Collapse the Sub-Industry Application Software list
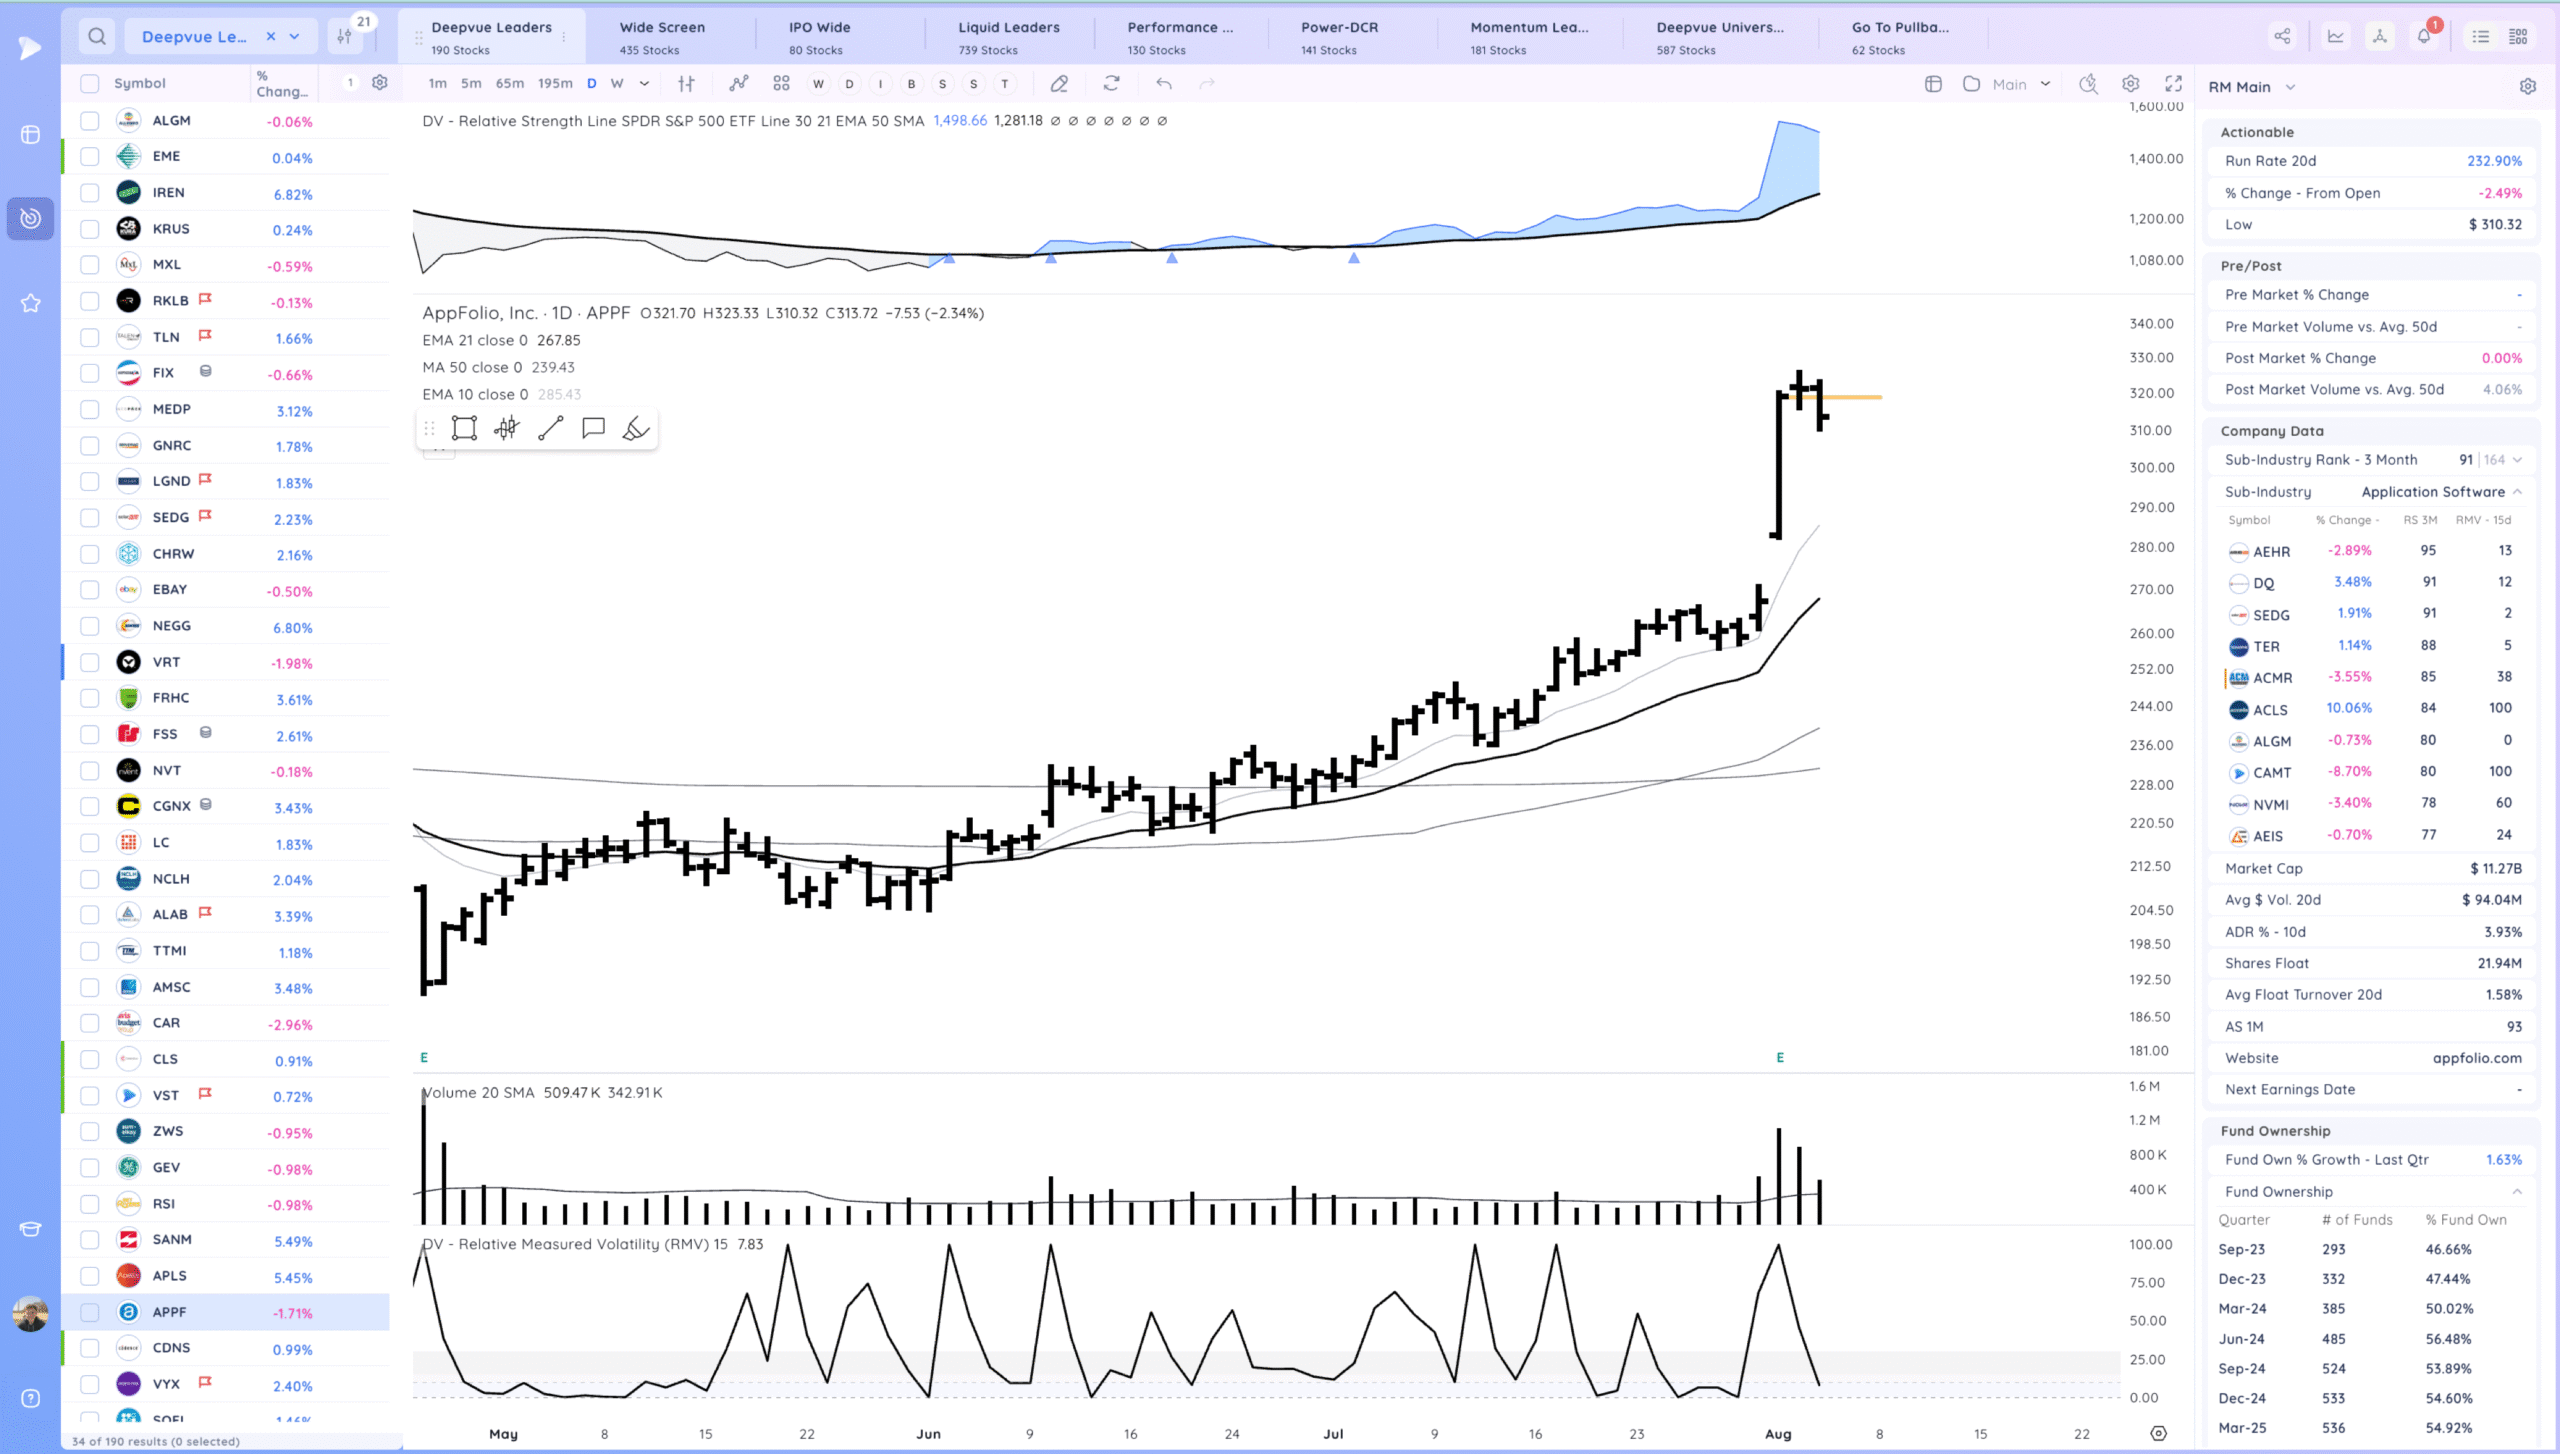 point(2517,492)
